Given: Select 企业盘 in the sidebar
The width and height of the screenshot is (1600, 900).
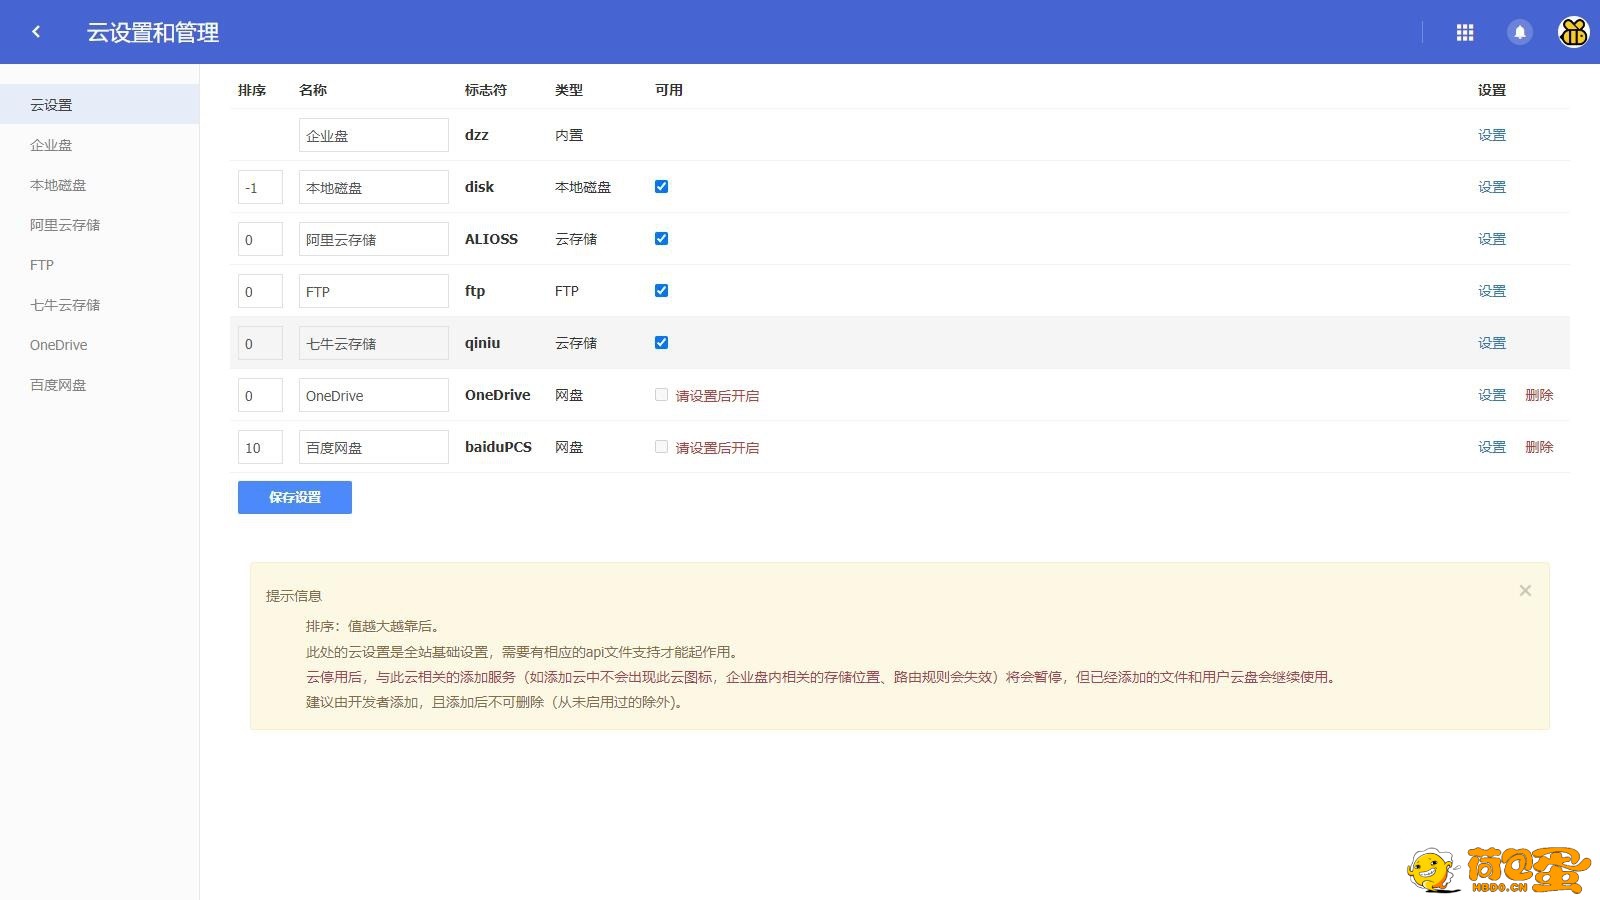Looking at the screenshot, I should point(100,145).
